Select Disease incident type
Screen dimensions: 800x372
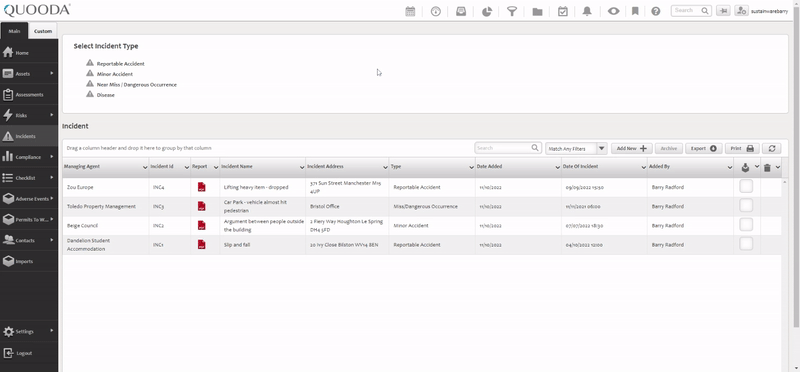(x=106, y=95)
